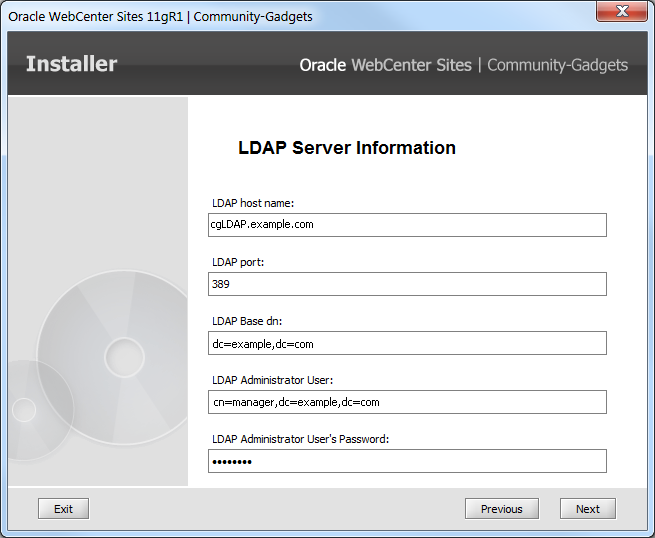Click the 'LDAP Base dn:' label
Viewport: 655px width, 538px height.
pos(247,321)
